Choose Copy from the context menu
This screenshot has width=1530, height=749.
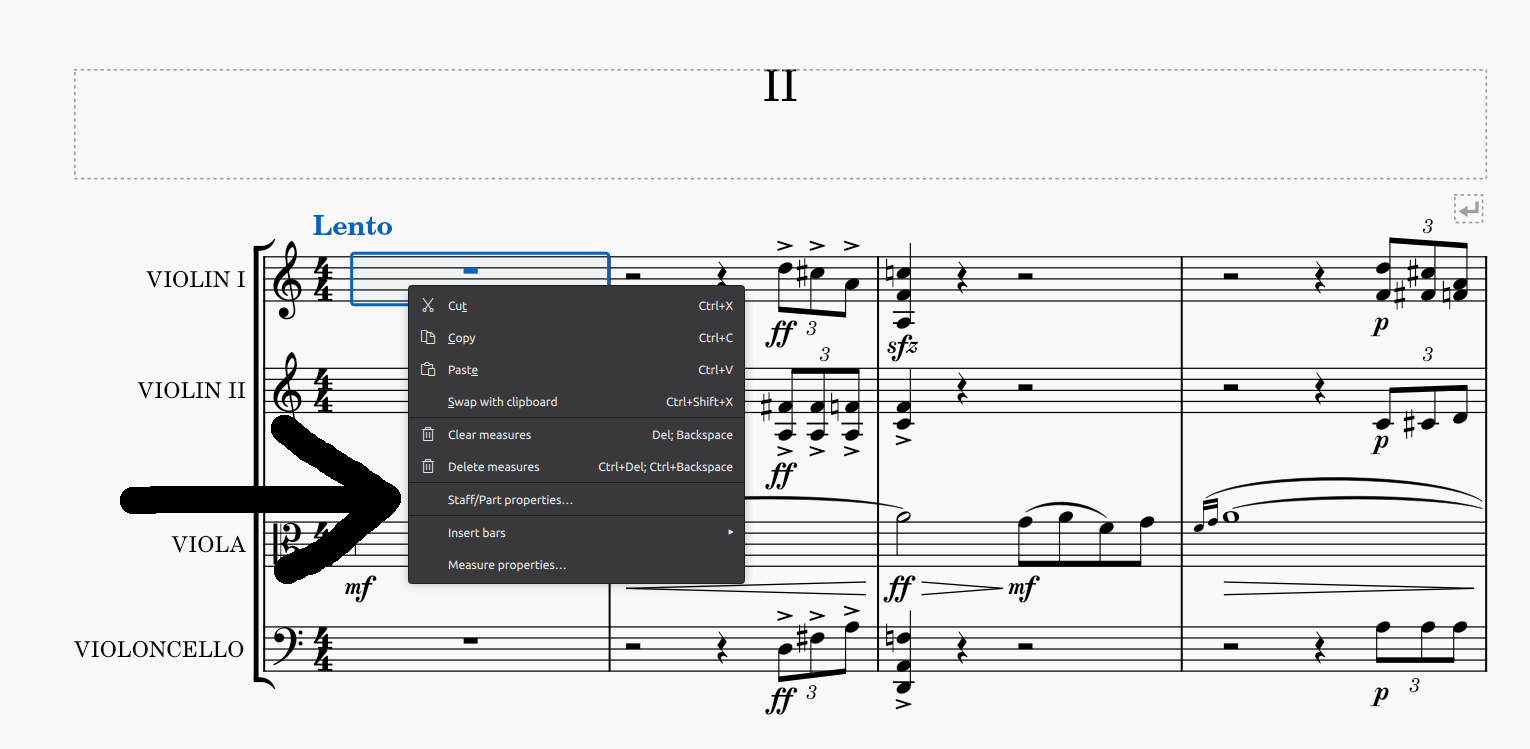tap(576, 338)
